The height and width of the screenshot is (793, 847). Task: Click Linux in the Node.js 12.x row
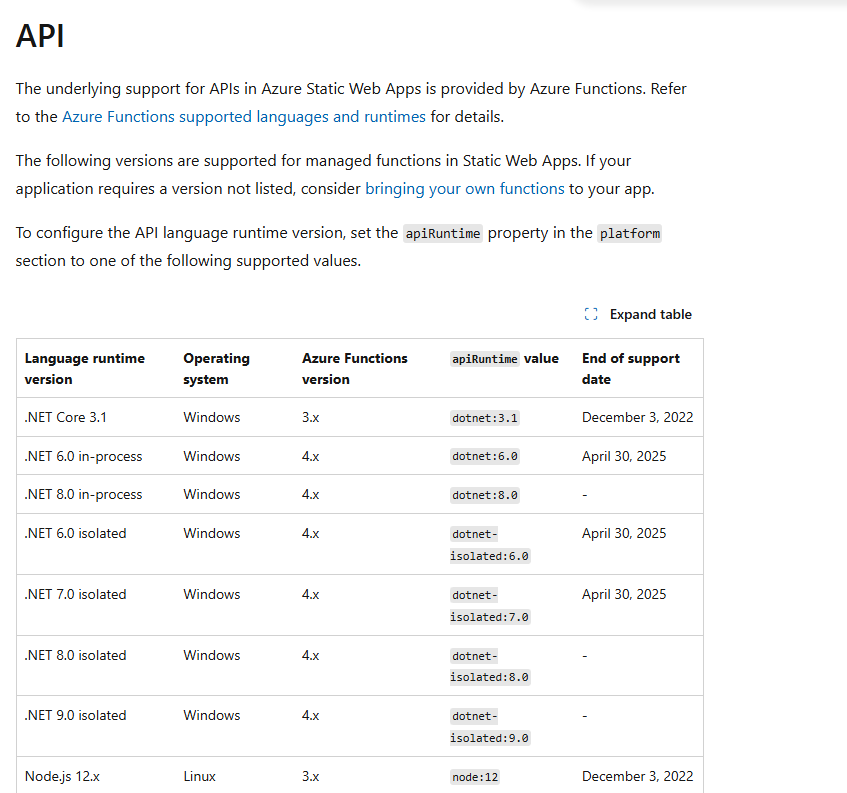pos(199,777)
